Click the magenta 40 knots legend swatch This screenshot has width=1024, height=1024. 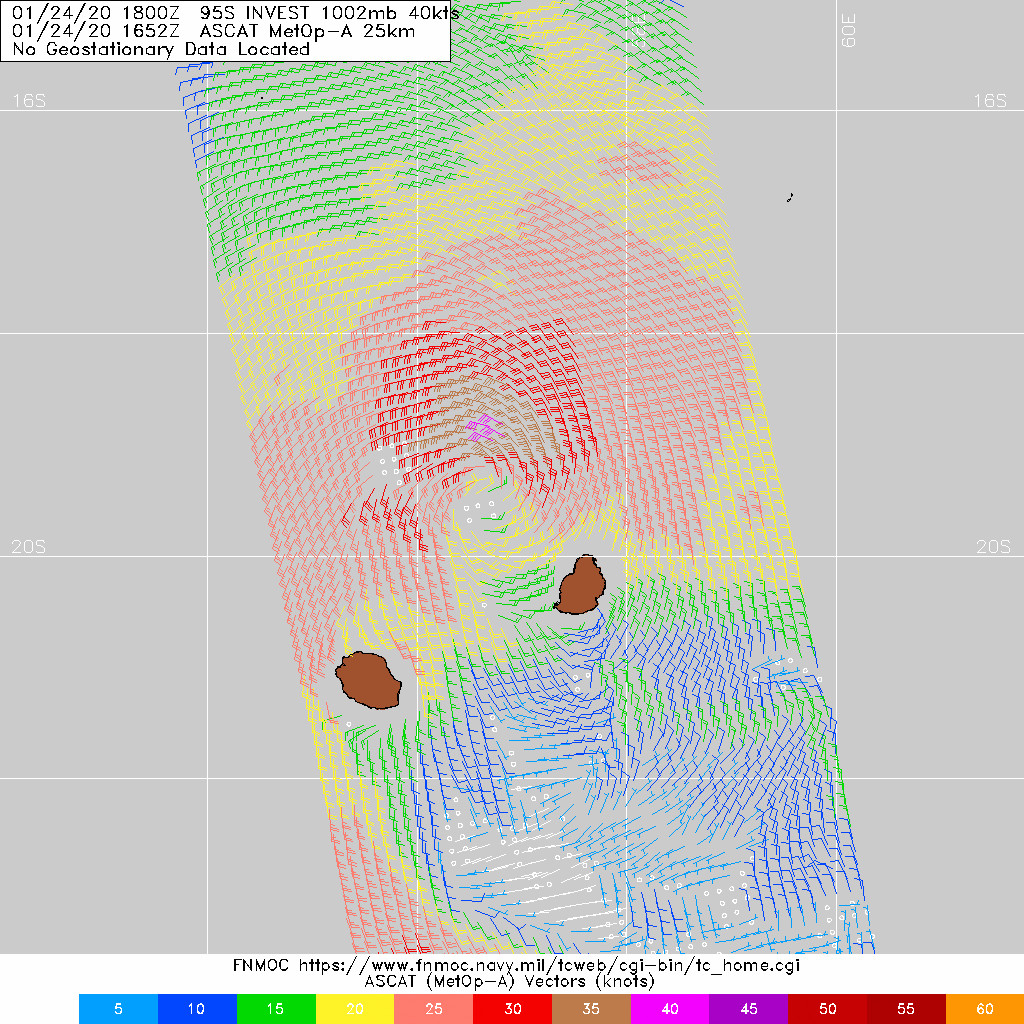[x=670, y=1009]
